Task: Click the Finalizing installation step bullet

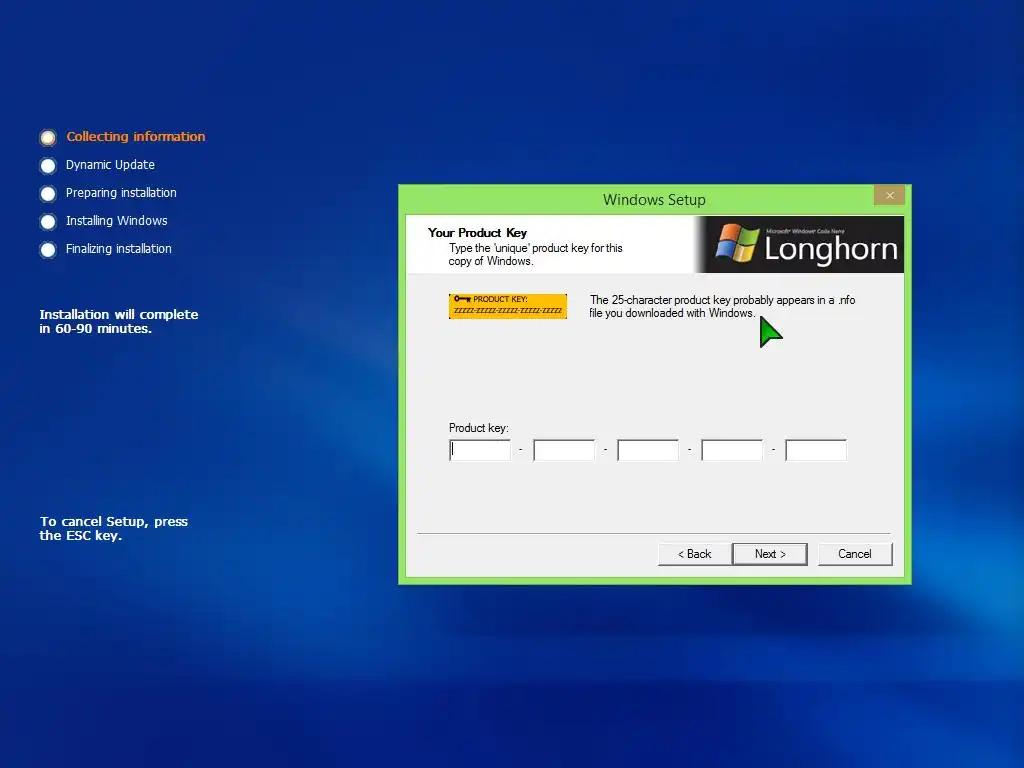Action: click(48, 250)
